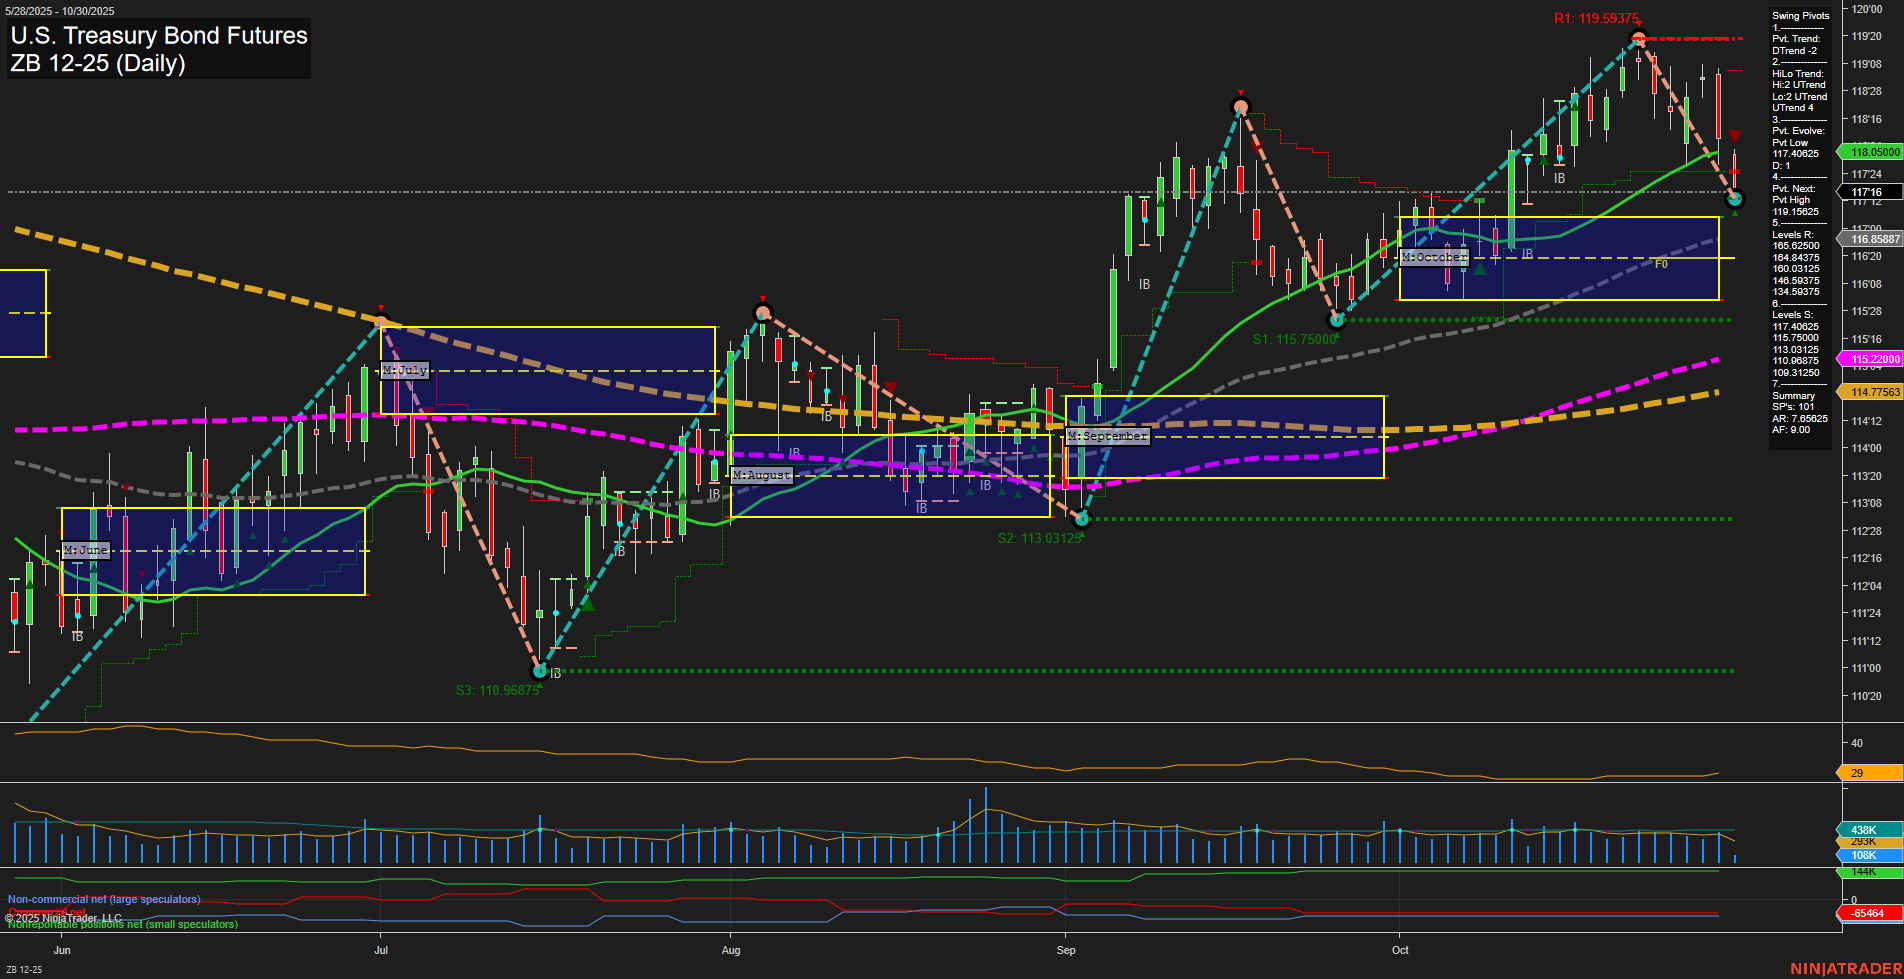Switch to the ZB 12-25 tab
The image size is (1904, 979).
22,968
